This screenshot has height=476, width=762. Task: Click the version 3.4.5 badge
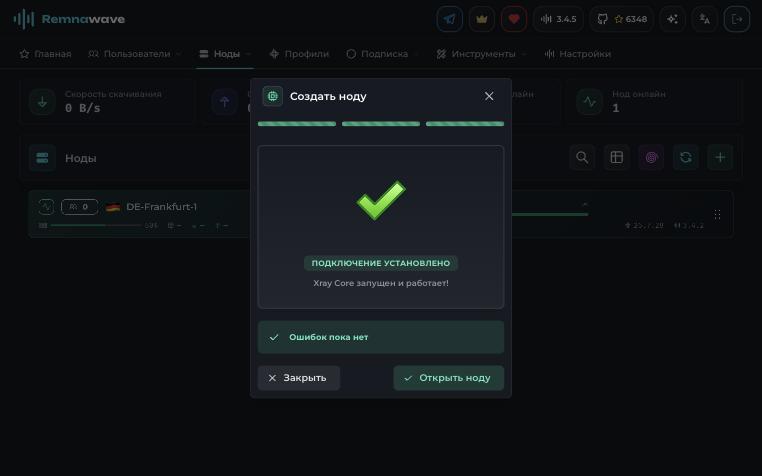[558, 19]
